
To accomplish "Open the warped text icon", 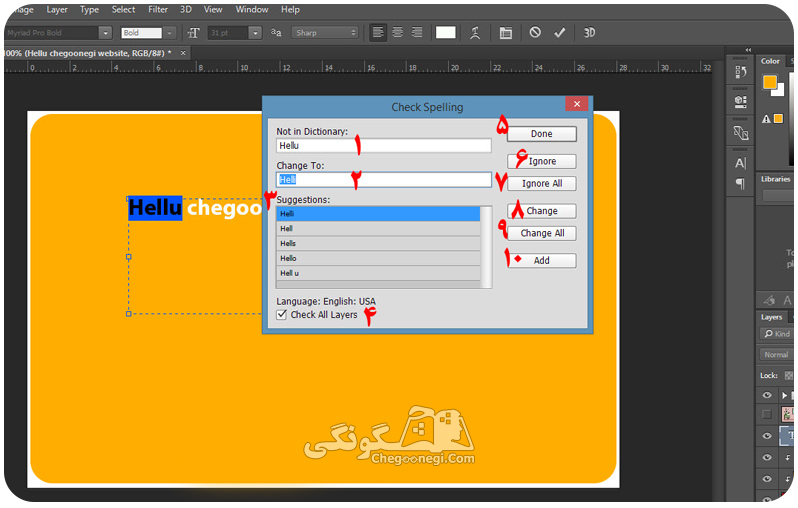I will (x=475, y=33).
